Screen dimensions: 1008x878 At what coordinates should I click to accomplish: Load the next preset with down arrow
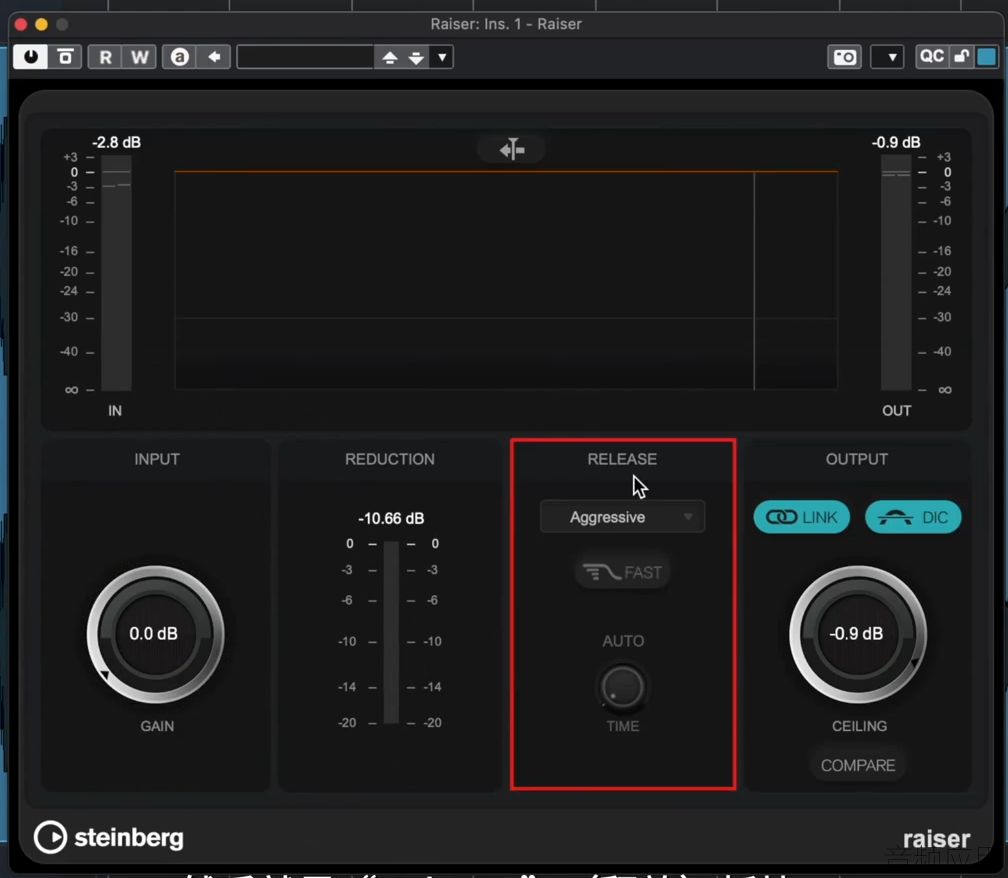coord(417,58)
